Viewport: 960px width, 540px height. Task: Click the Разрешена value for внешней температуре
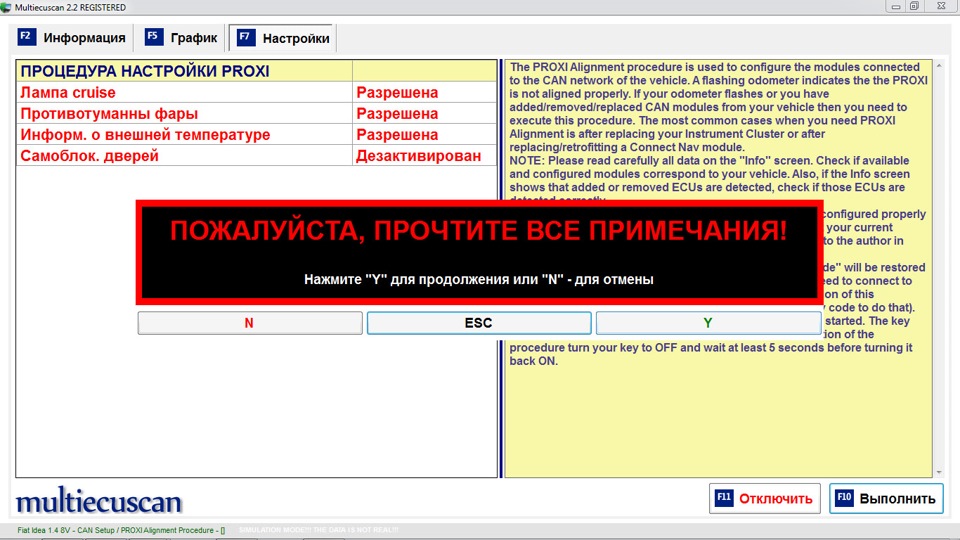pyautogui.click(x=397, y=135)
